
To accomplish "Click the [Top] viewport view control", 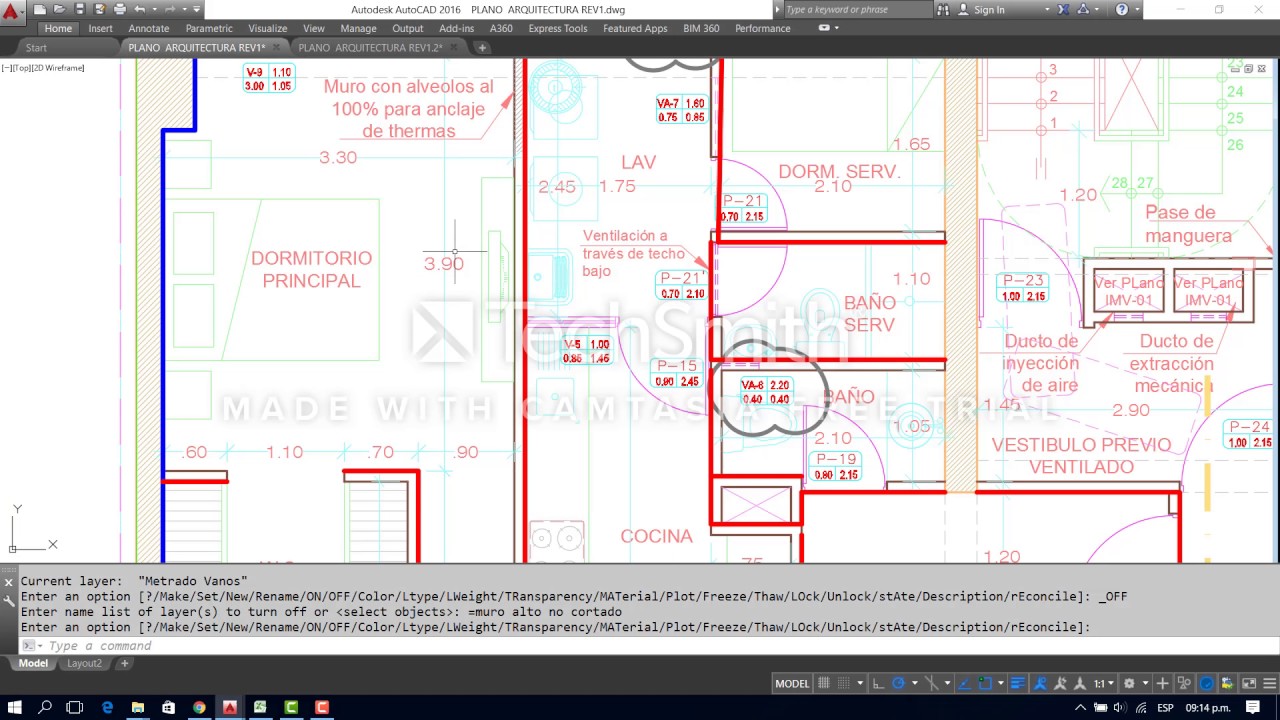I will 23,68.
